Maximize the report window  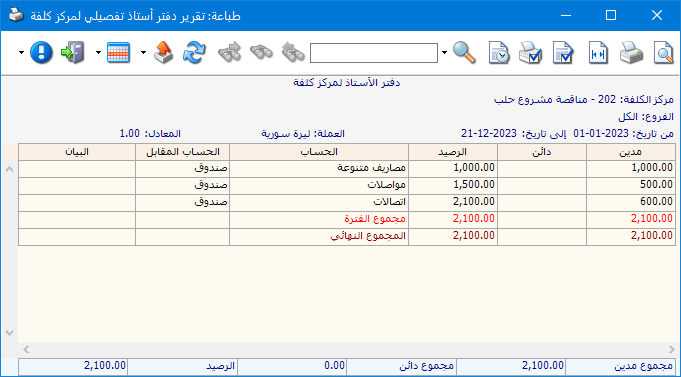tap(611, 15)
